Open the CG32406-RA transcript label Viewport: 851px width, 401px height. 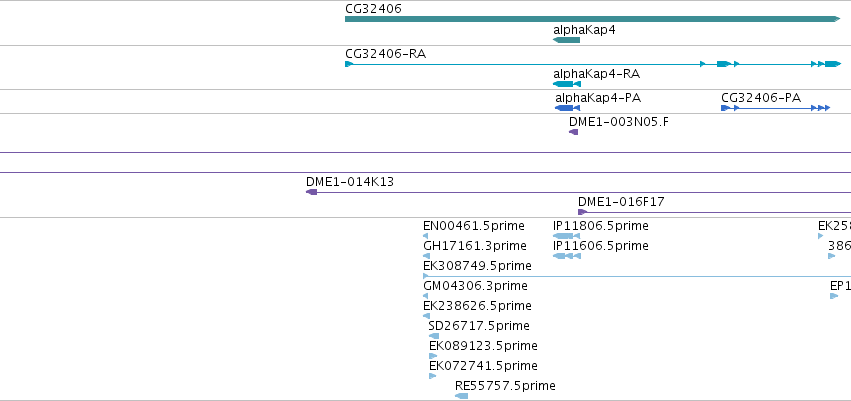pos(385,54)
